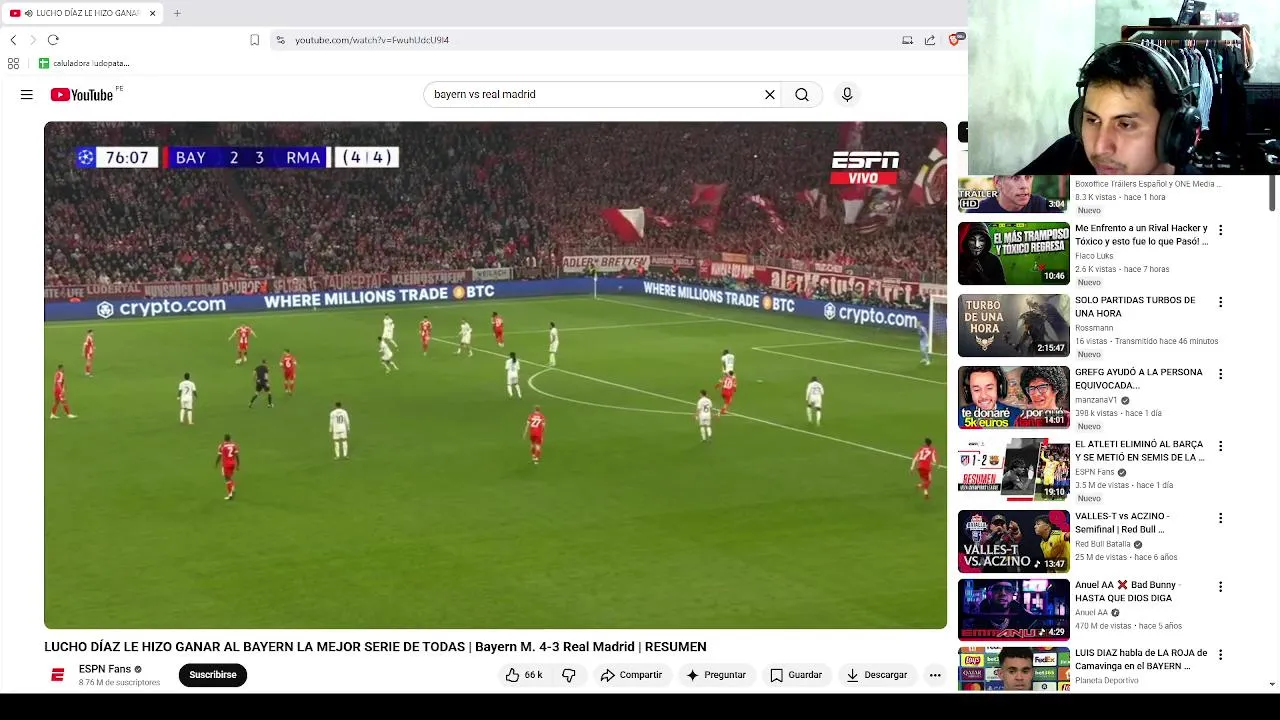This screenshot has height=720, width=1280.
Task: Open the ESPN Fans channel avatar
Action: [58, 676]
